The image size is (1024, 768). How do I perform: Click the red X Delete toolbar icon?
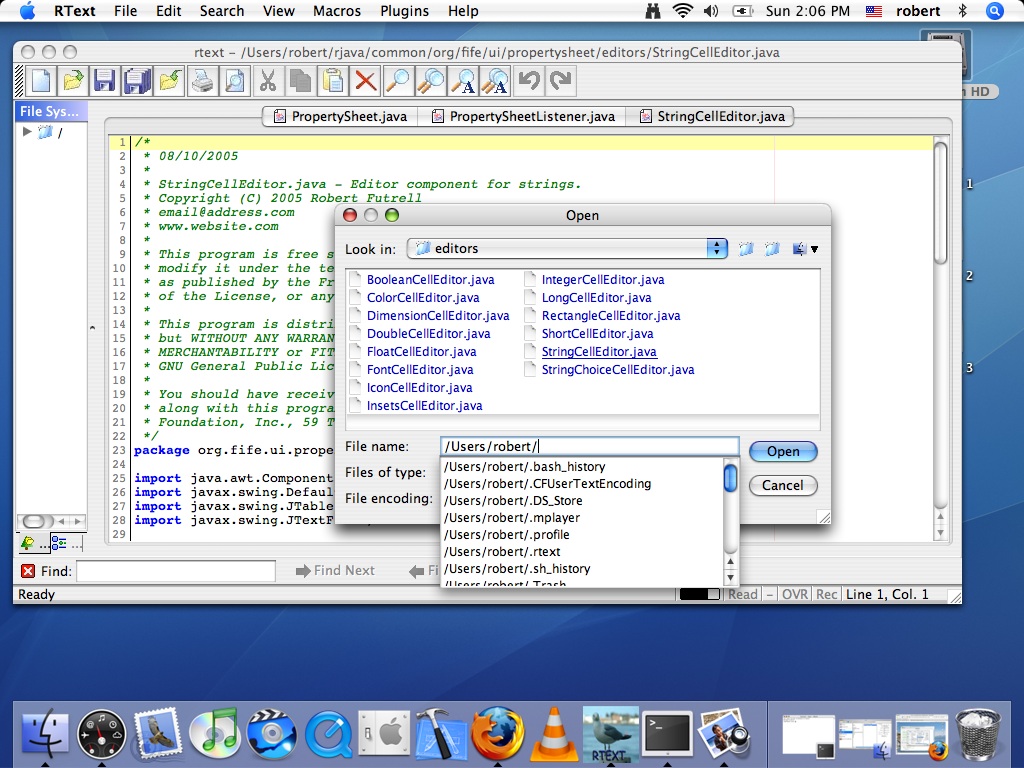tap(366, 80)
